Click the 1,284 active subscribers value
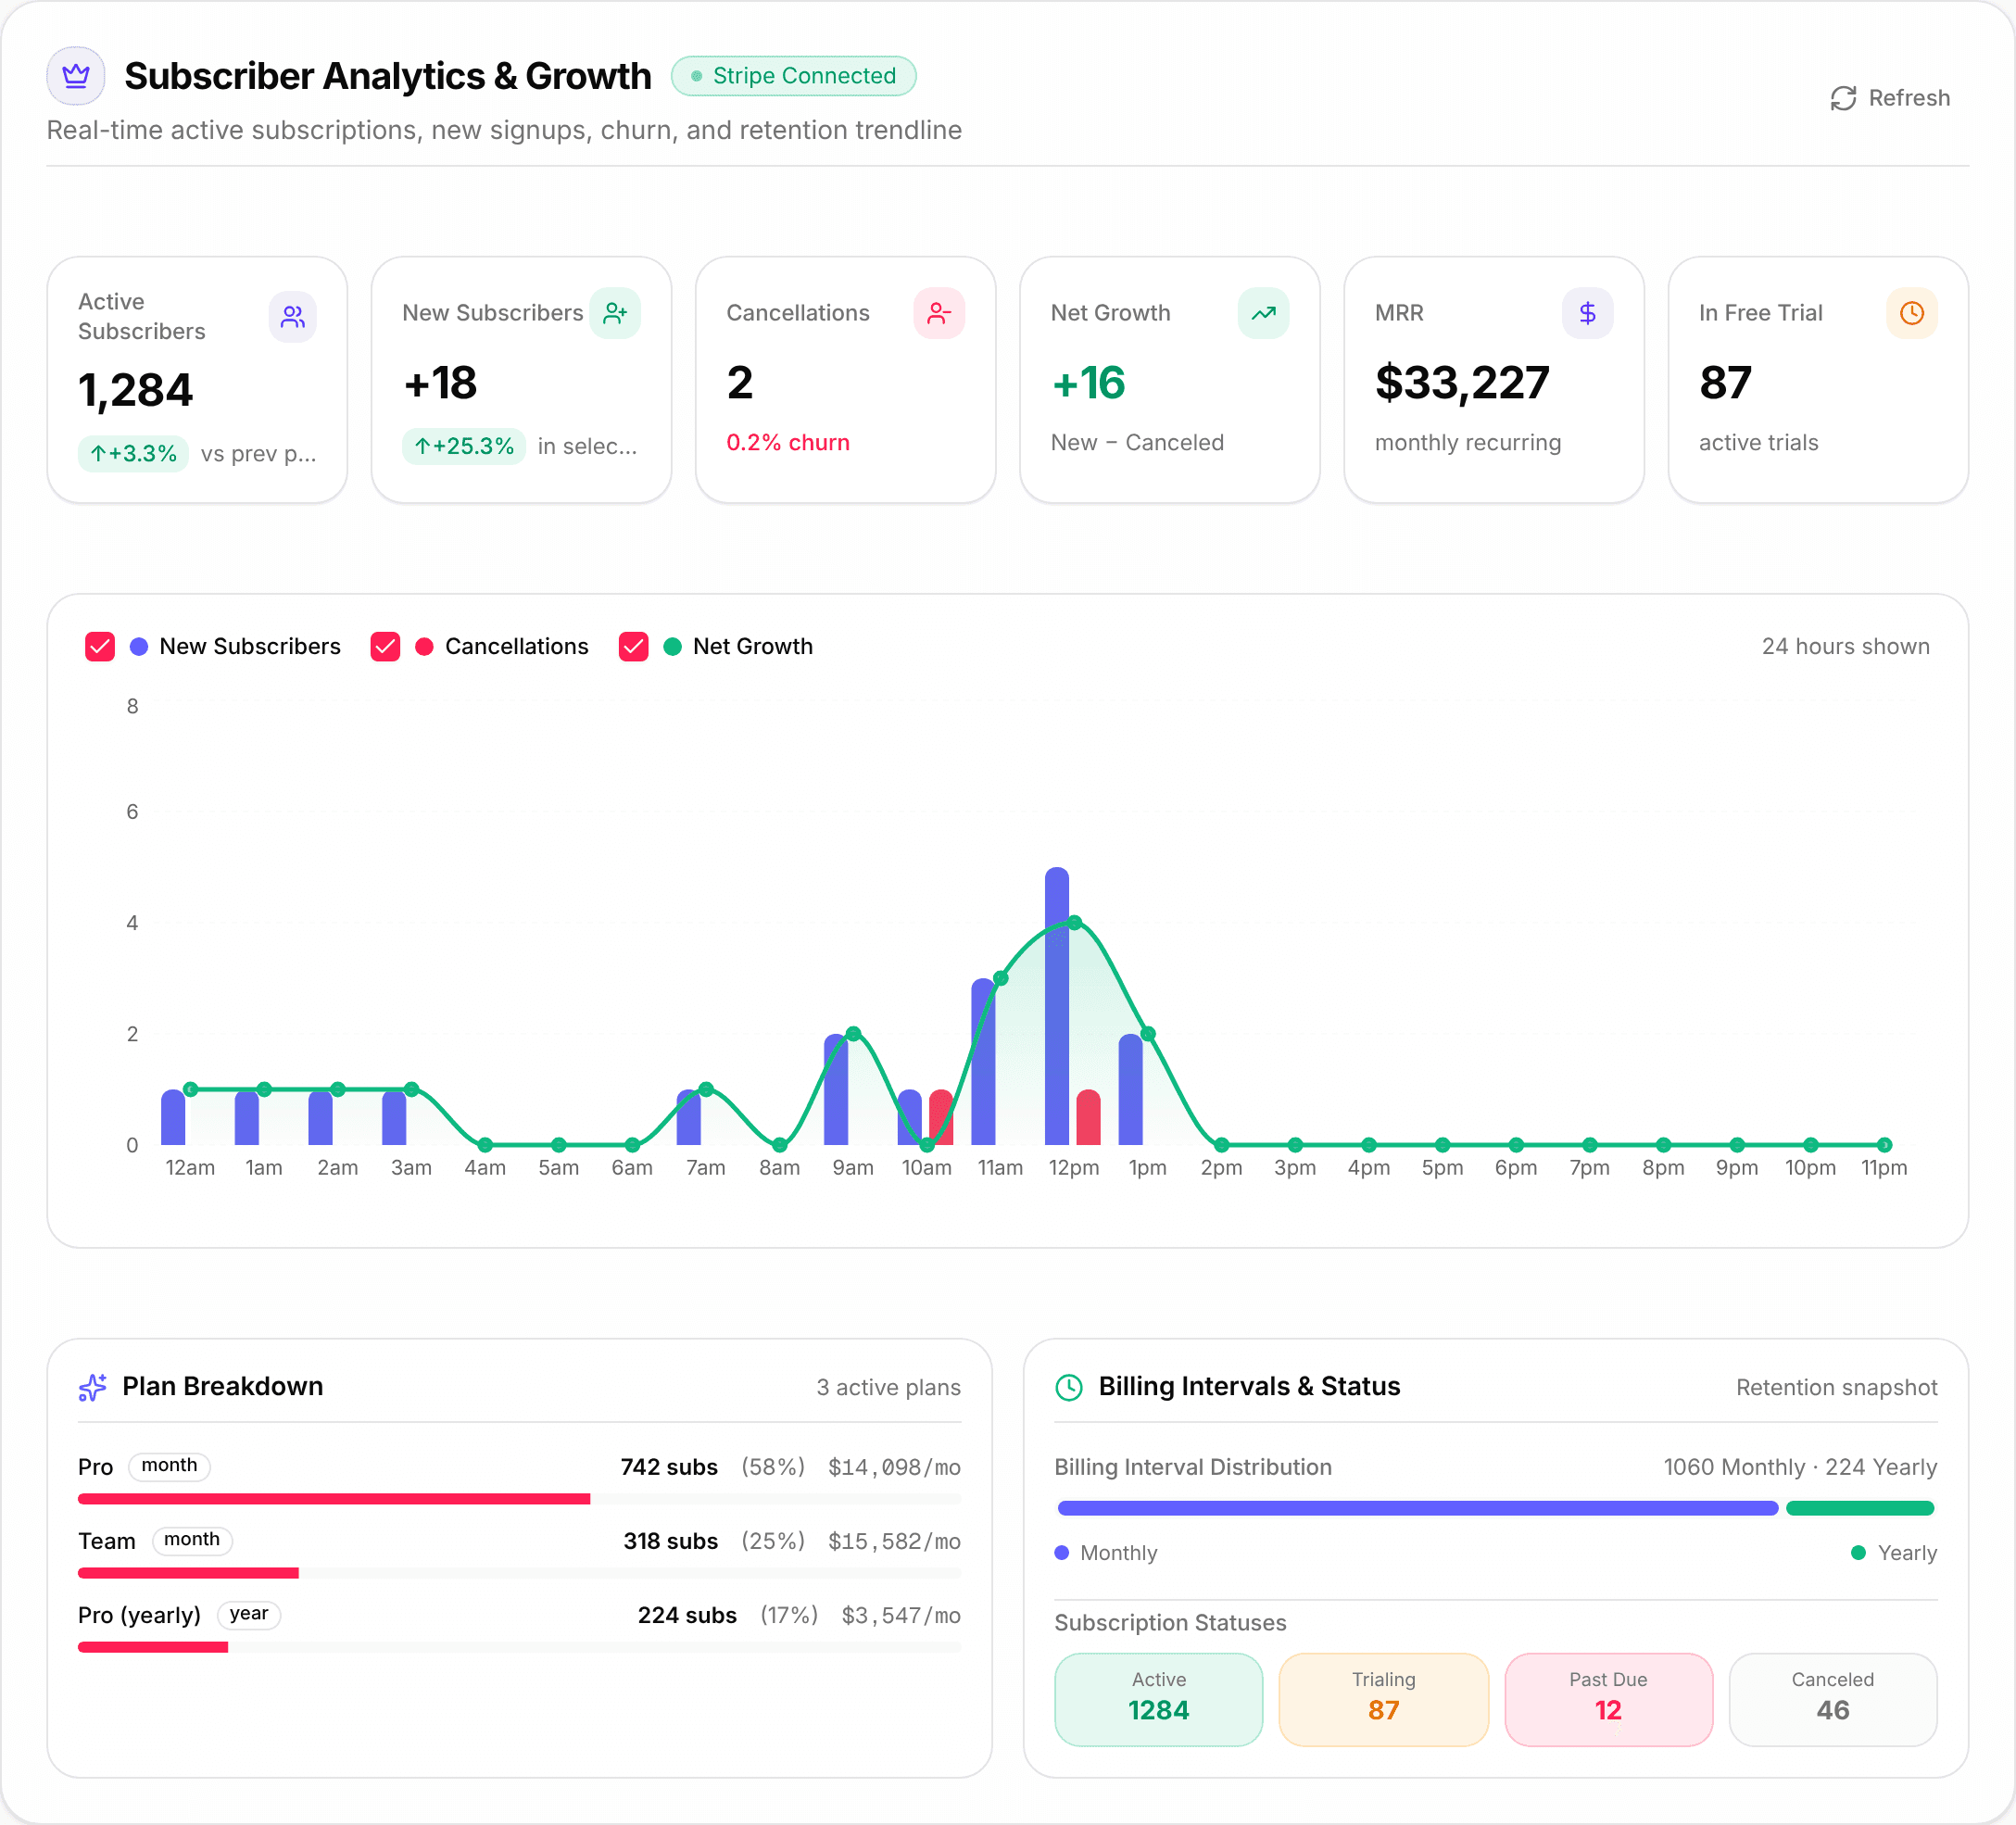This screenshot has width=2016, height=1825. click(x=135, y=390)
